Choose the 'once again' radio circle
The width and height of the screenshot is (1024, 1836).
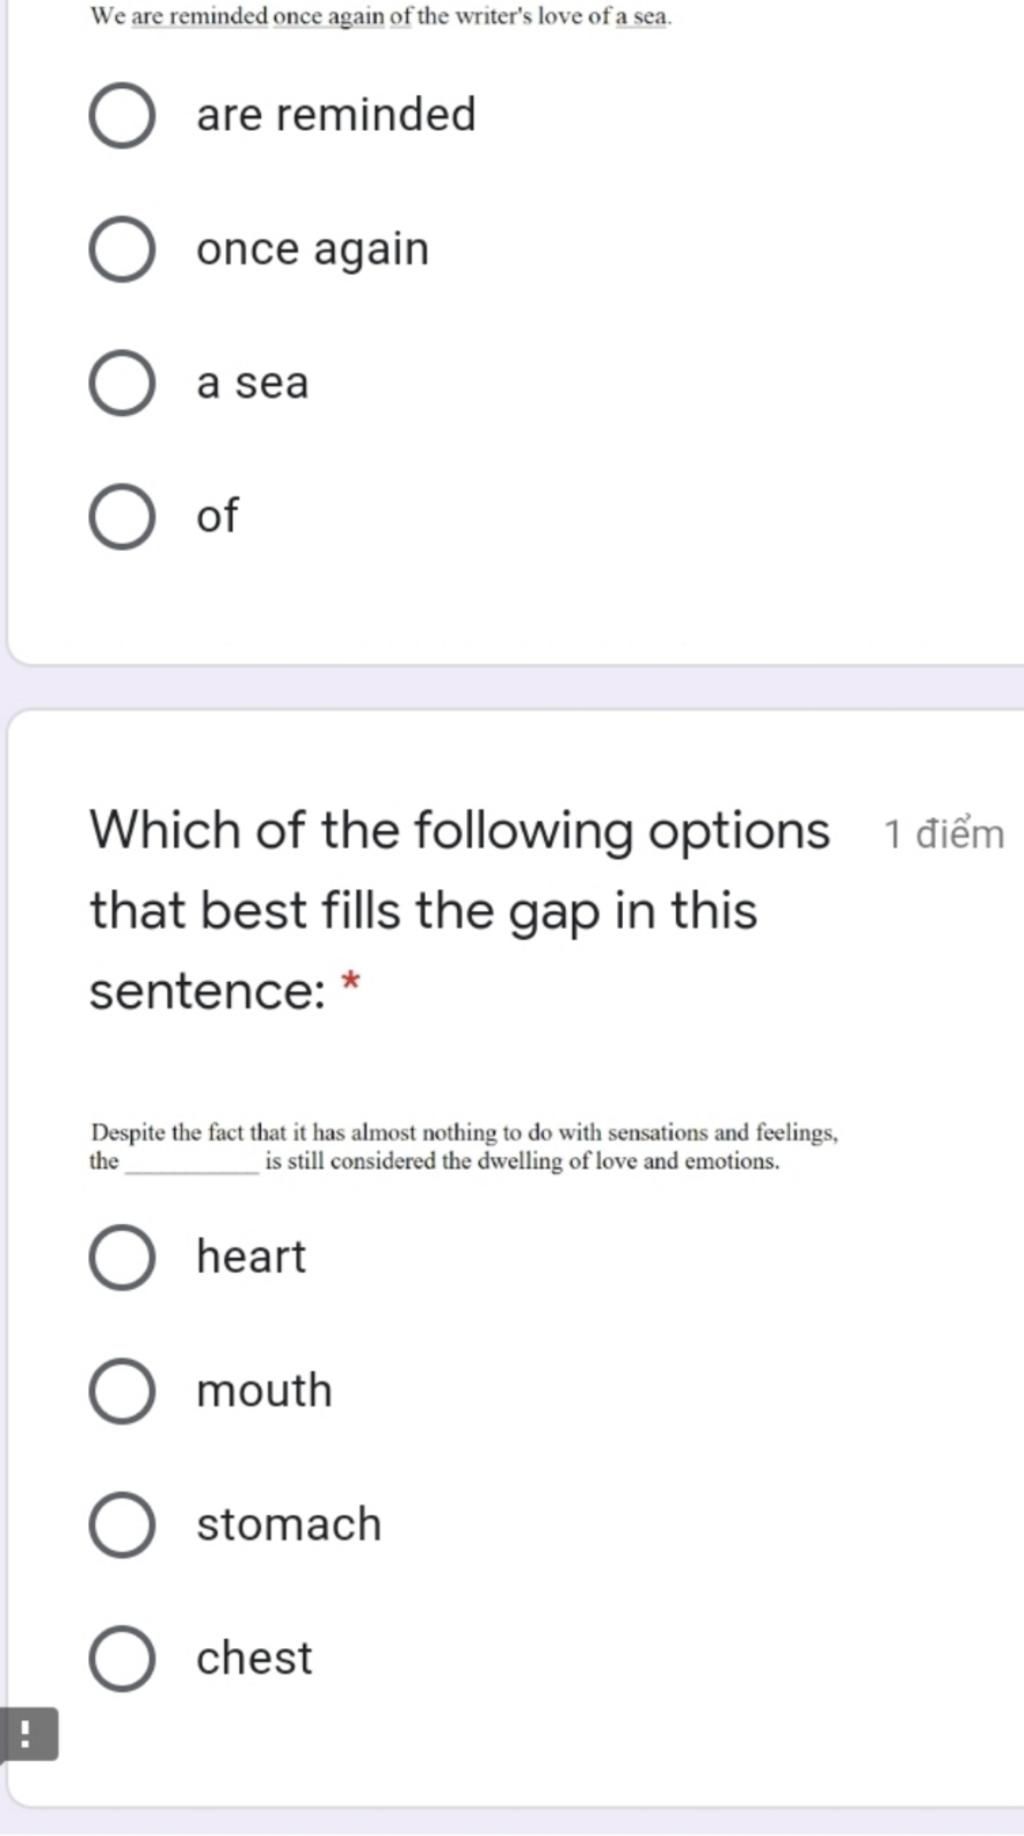coord(122,249)
